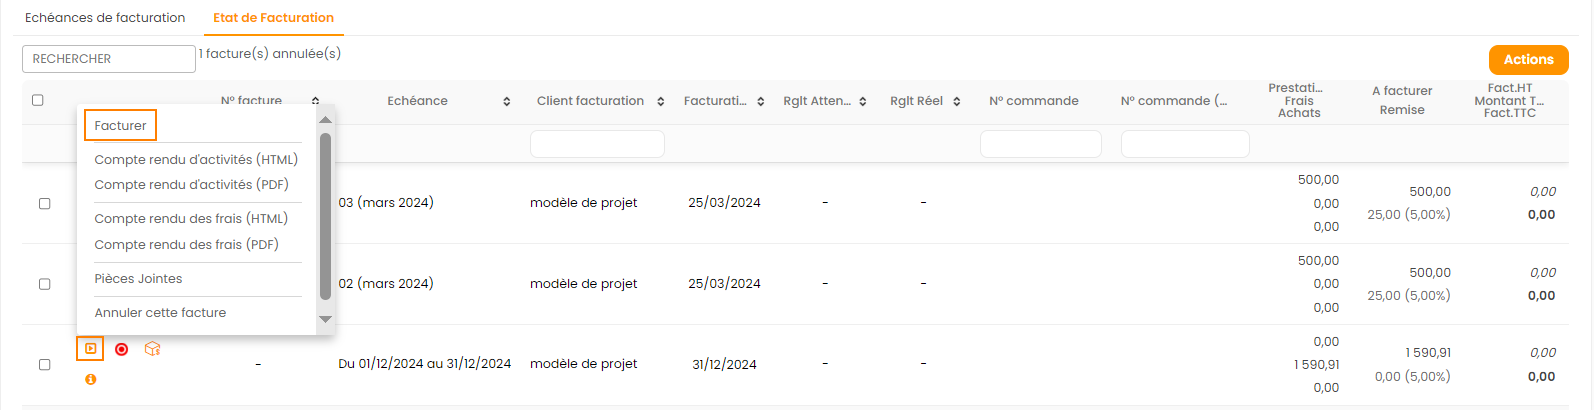Sort the Facturati... column
Image resolution: width=1594 pixels, height=410 pixels.
(x=761, y=102)
